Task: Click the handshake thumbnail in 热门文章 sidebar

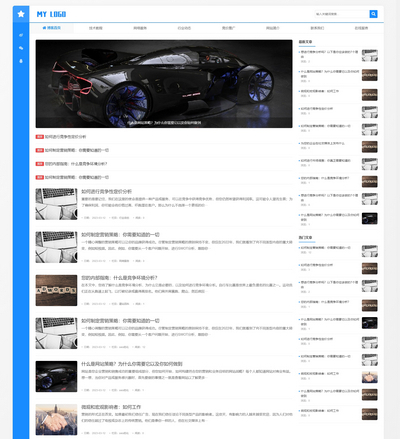Action: [x=370, y=377]
